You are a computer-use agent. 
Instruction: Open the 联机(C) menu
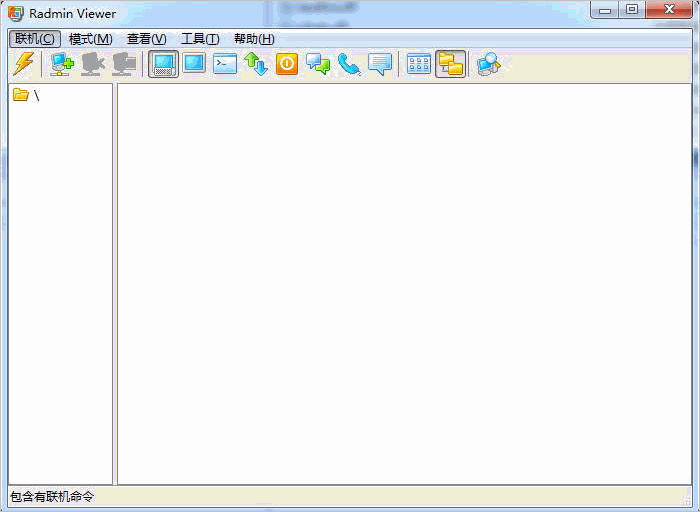click(x=35, y=39)
